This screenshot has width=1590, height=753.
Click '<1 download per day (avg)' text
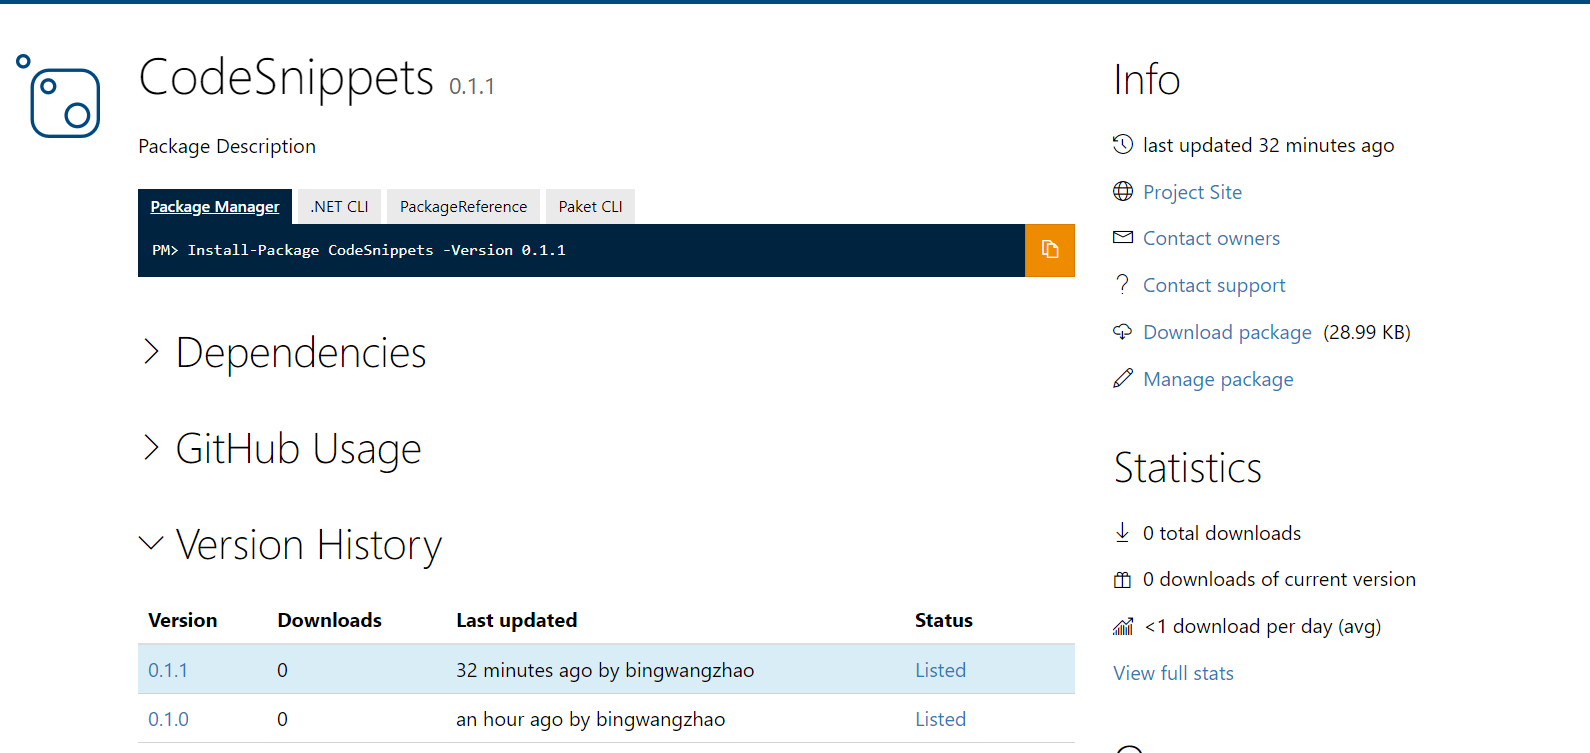tap(1263, 626)
